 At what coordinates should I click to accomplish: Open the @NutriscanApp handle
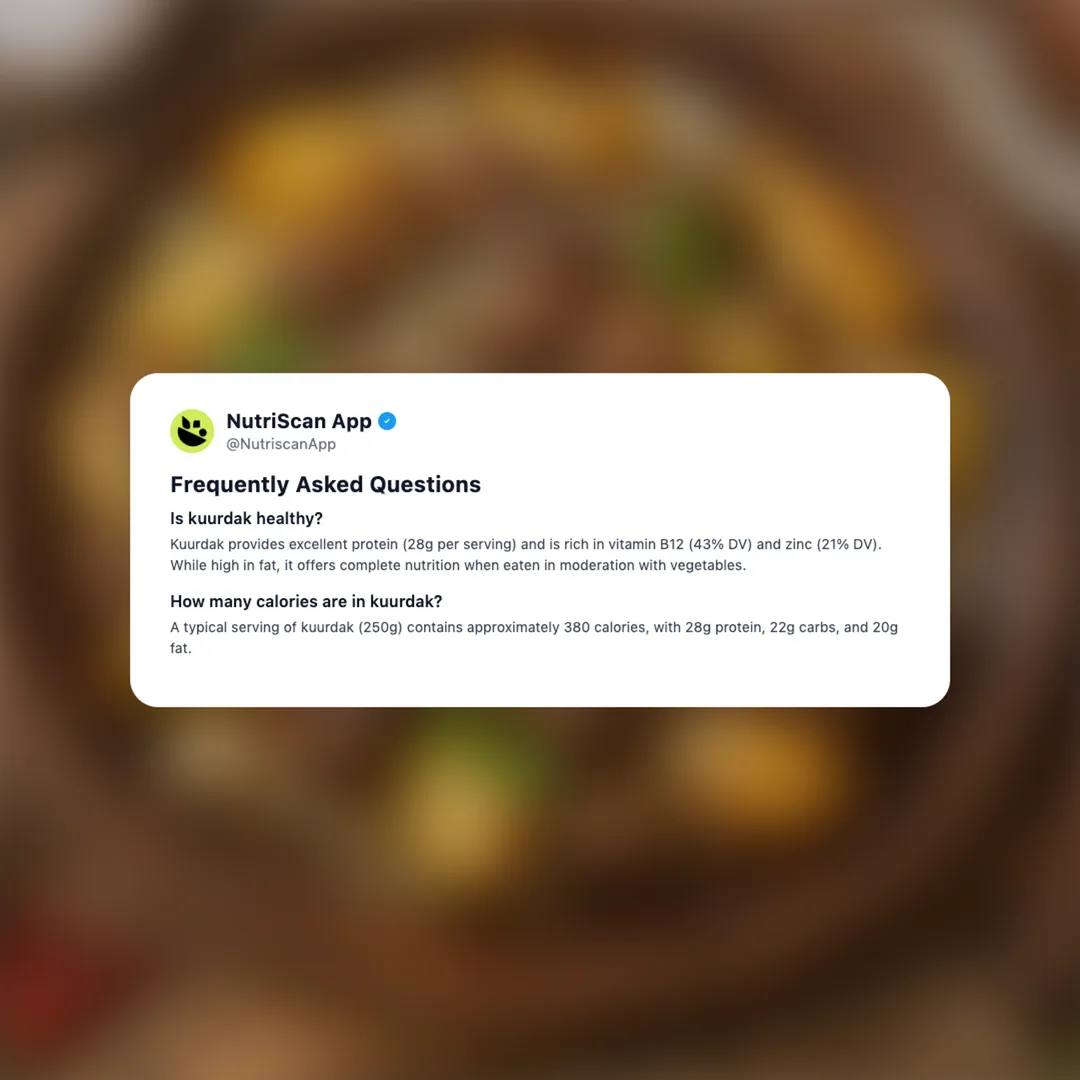click(x=281, y=444)
